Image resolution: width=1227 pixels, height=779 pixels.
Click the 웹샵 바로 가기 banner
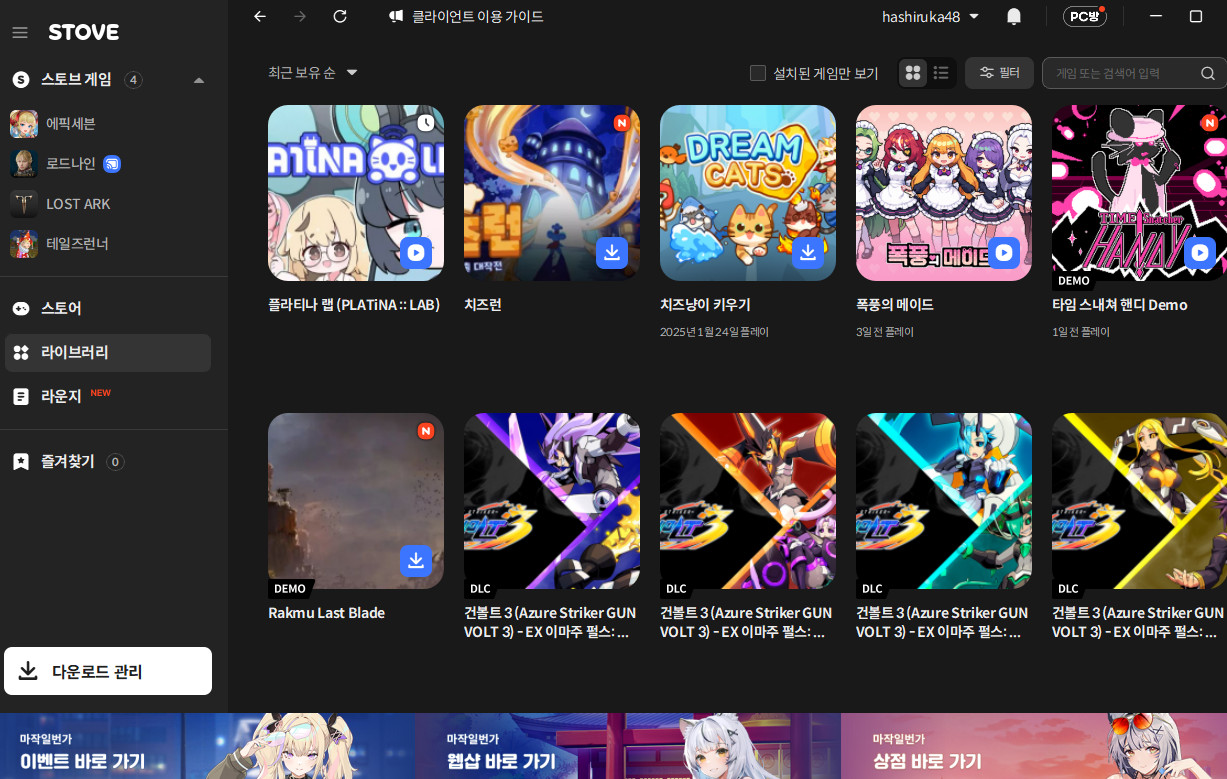628,746
